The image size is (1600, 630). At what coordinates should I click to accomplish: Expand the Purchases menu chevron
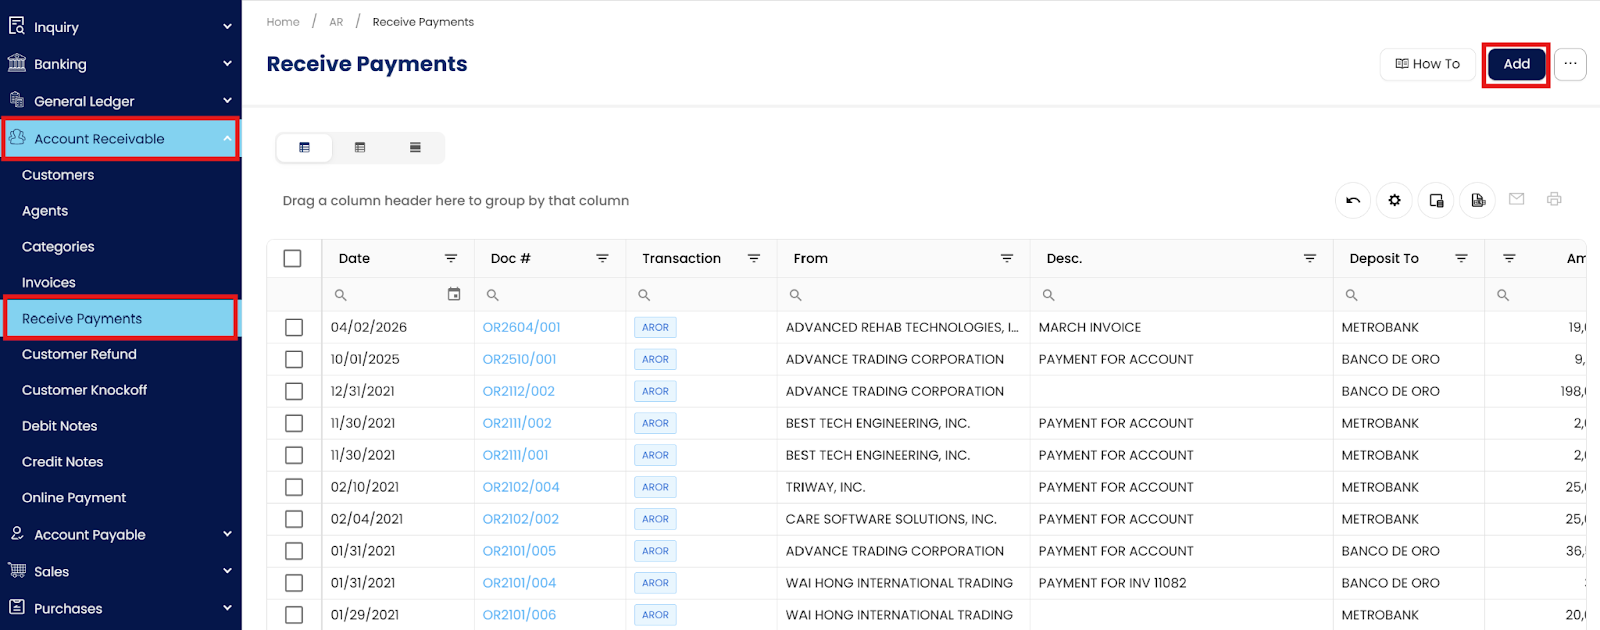click(227, 607)
